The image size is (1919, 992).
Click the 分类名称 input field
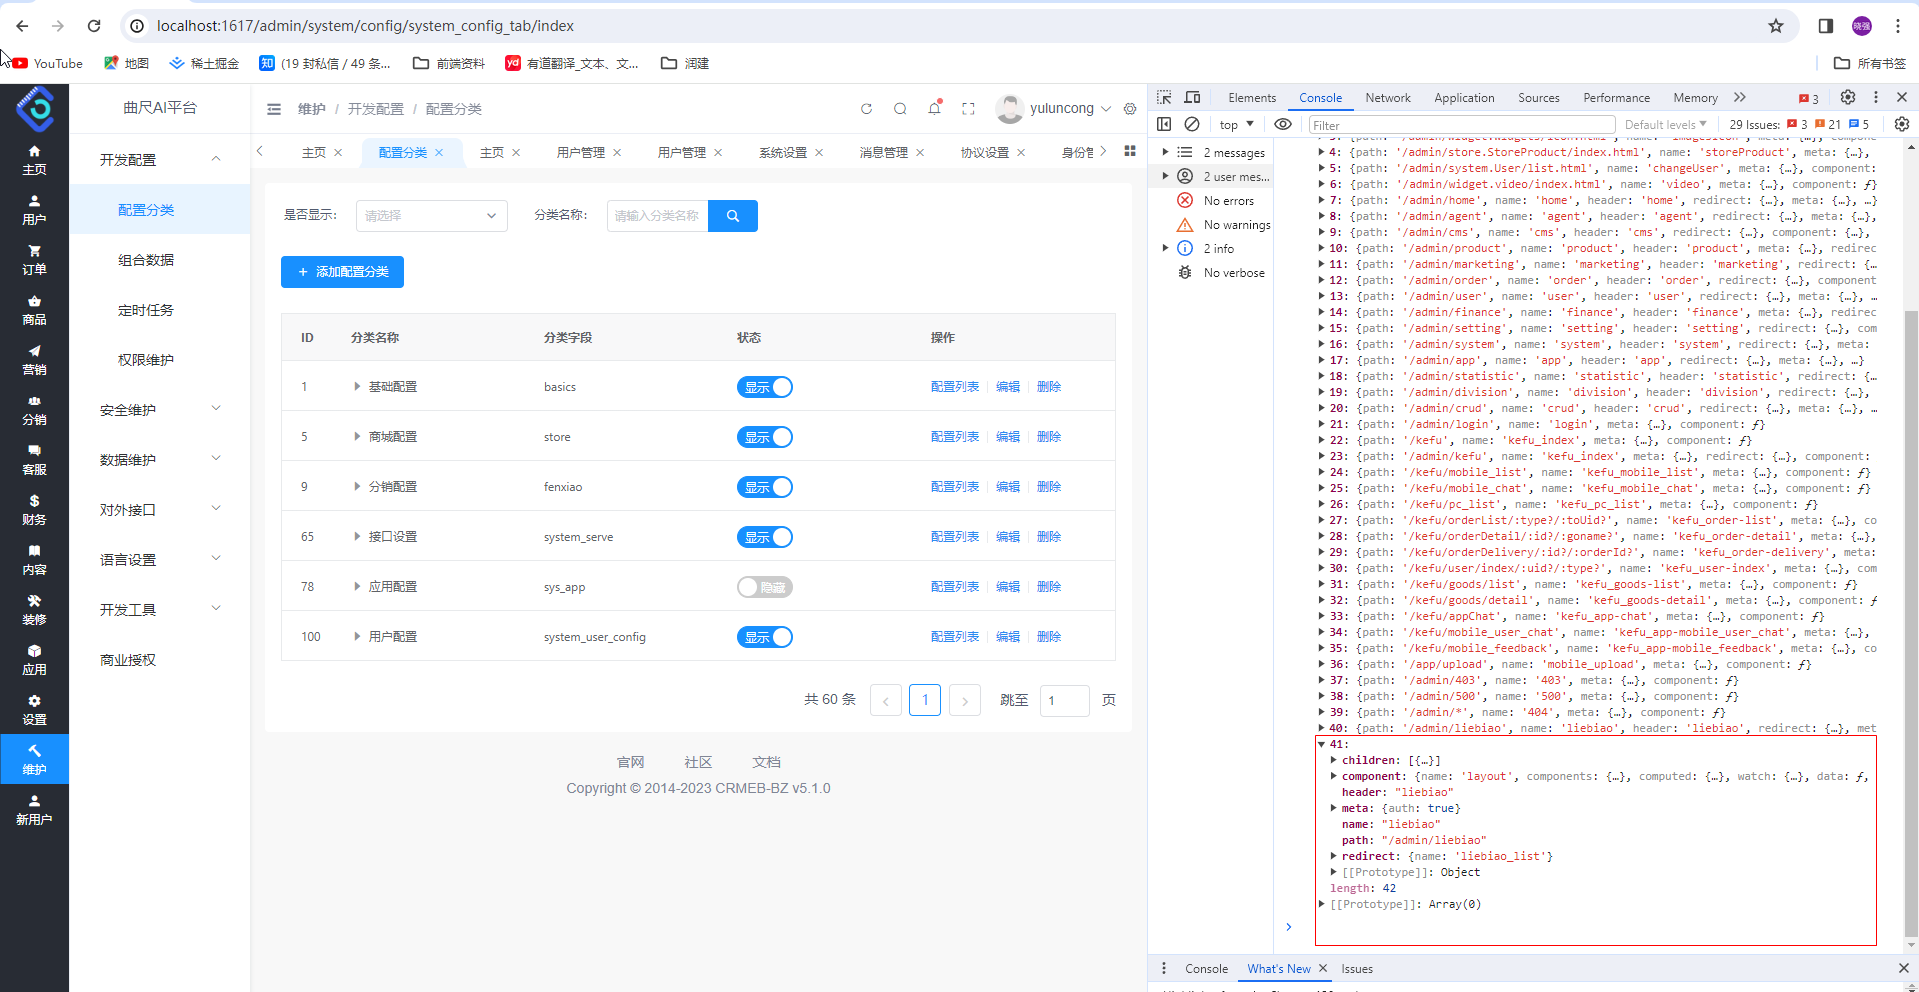(657, 215)
